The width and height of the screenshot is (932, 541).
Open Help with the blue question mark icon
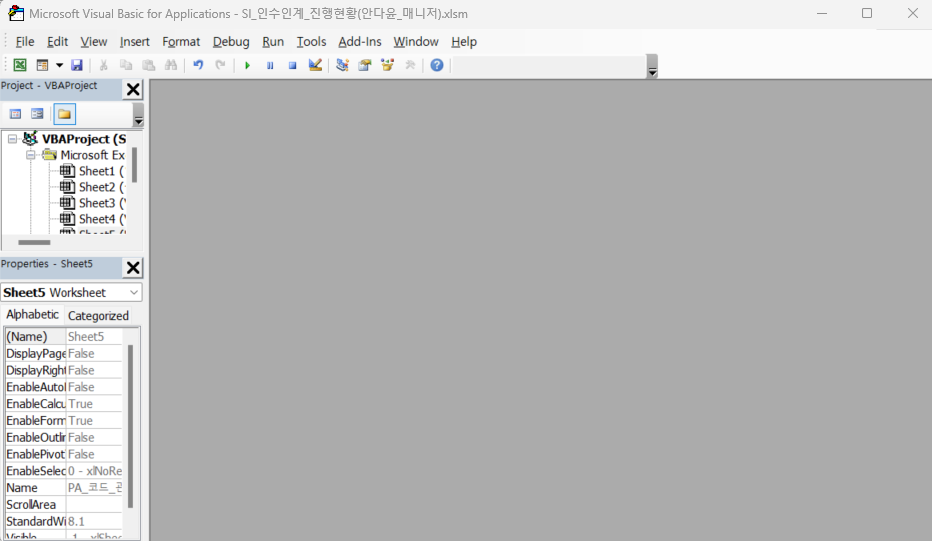[x=437, y=65]
